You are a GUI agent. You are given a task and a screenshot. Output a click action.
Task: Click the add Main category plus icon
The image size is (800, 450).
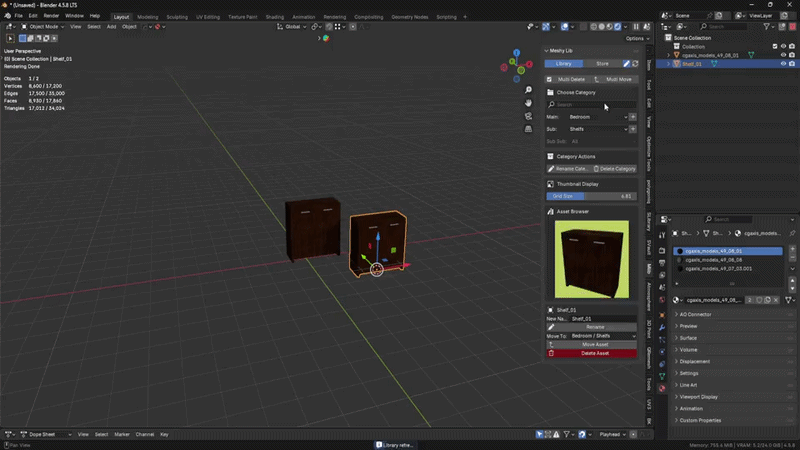tap(633, 117)
